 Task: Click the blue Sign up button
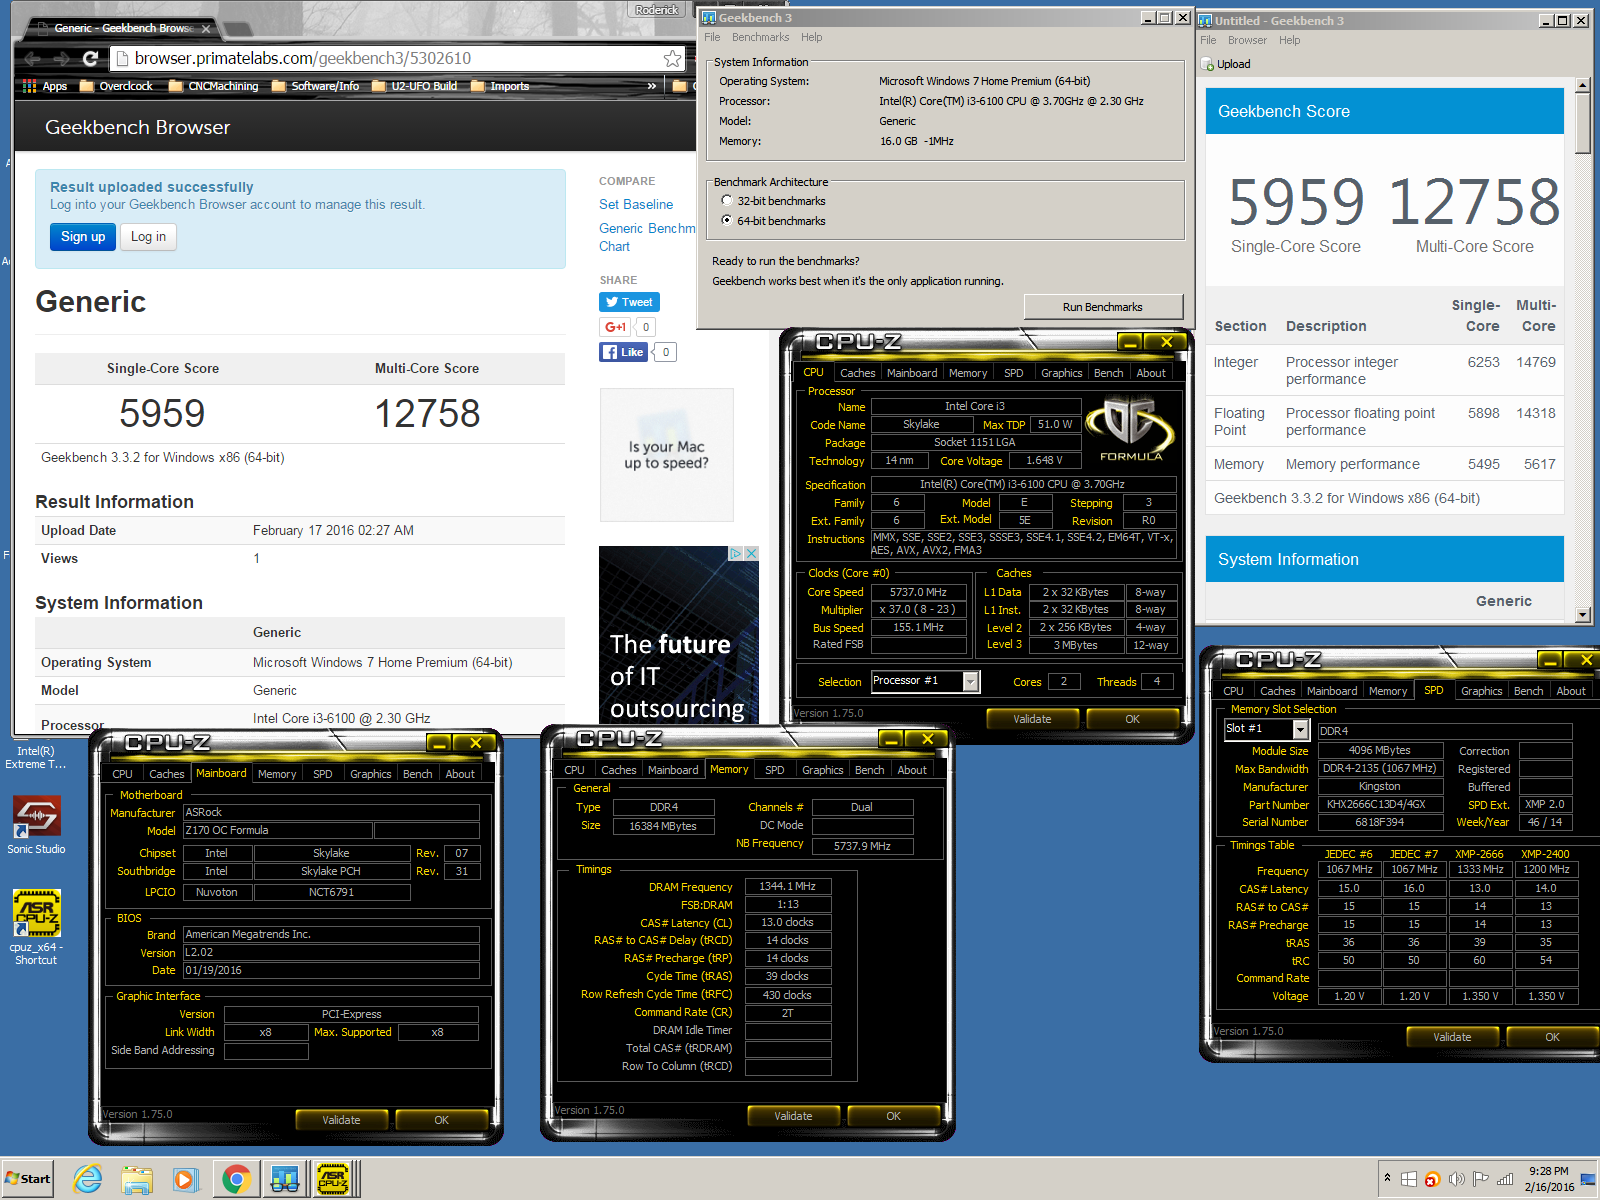click(x=83, y=237)
